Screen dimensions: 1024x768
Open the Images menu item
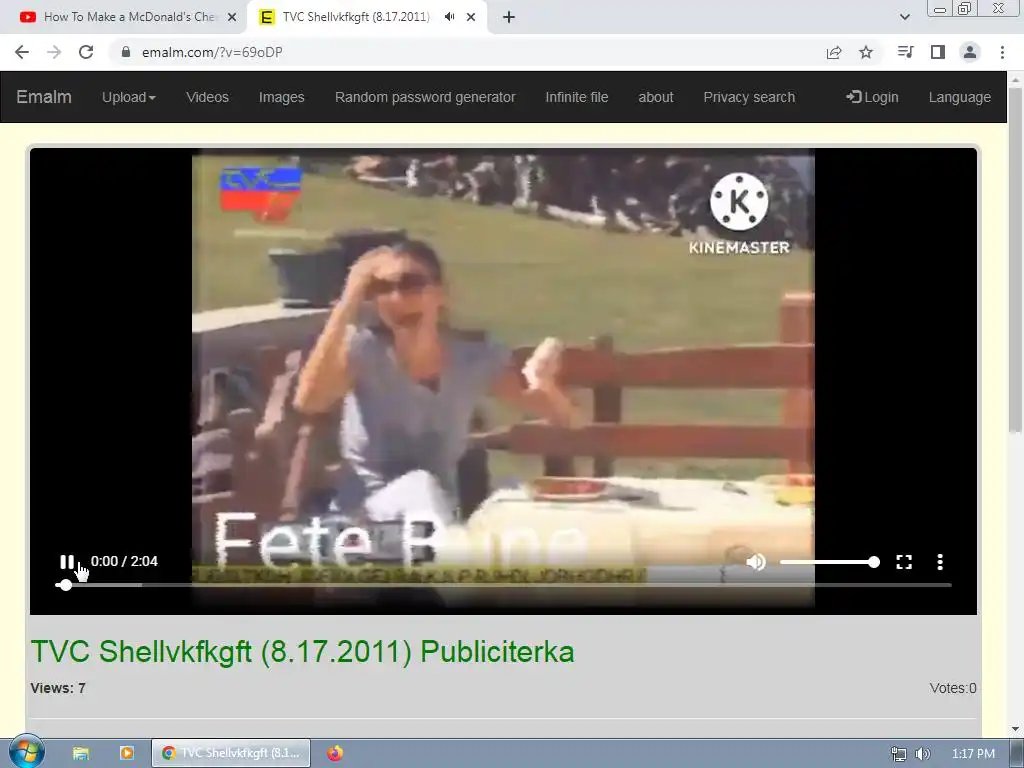(x=281, y=97)
